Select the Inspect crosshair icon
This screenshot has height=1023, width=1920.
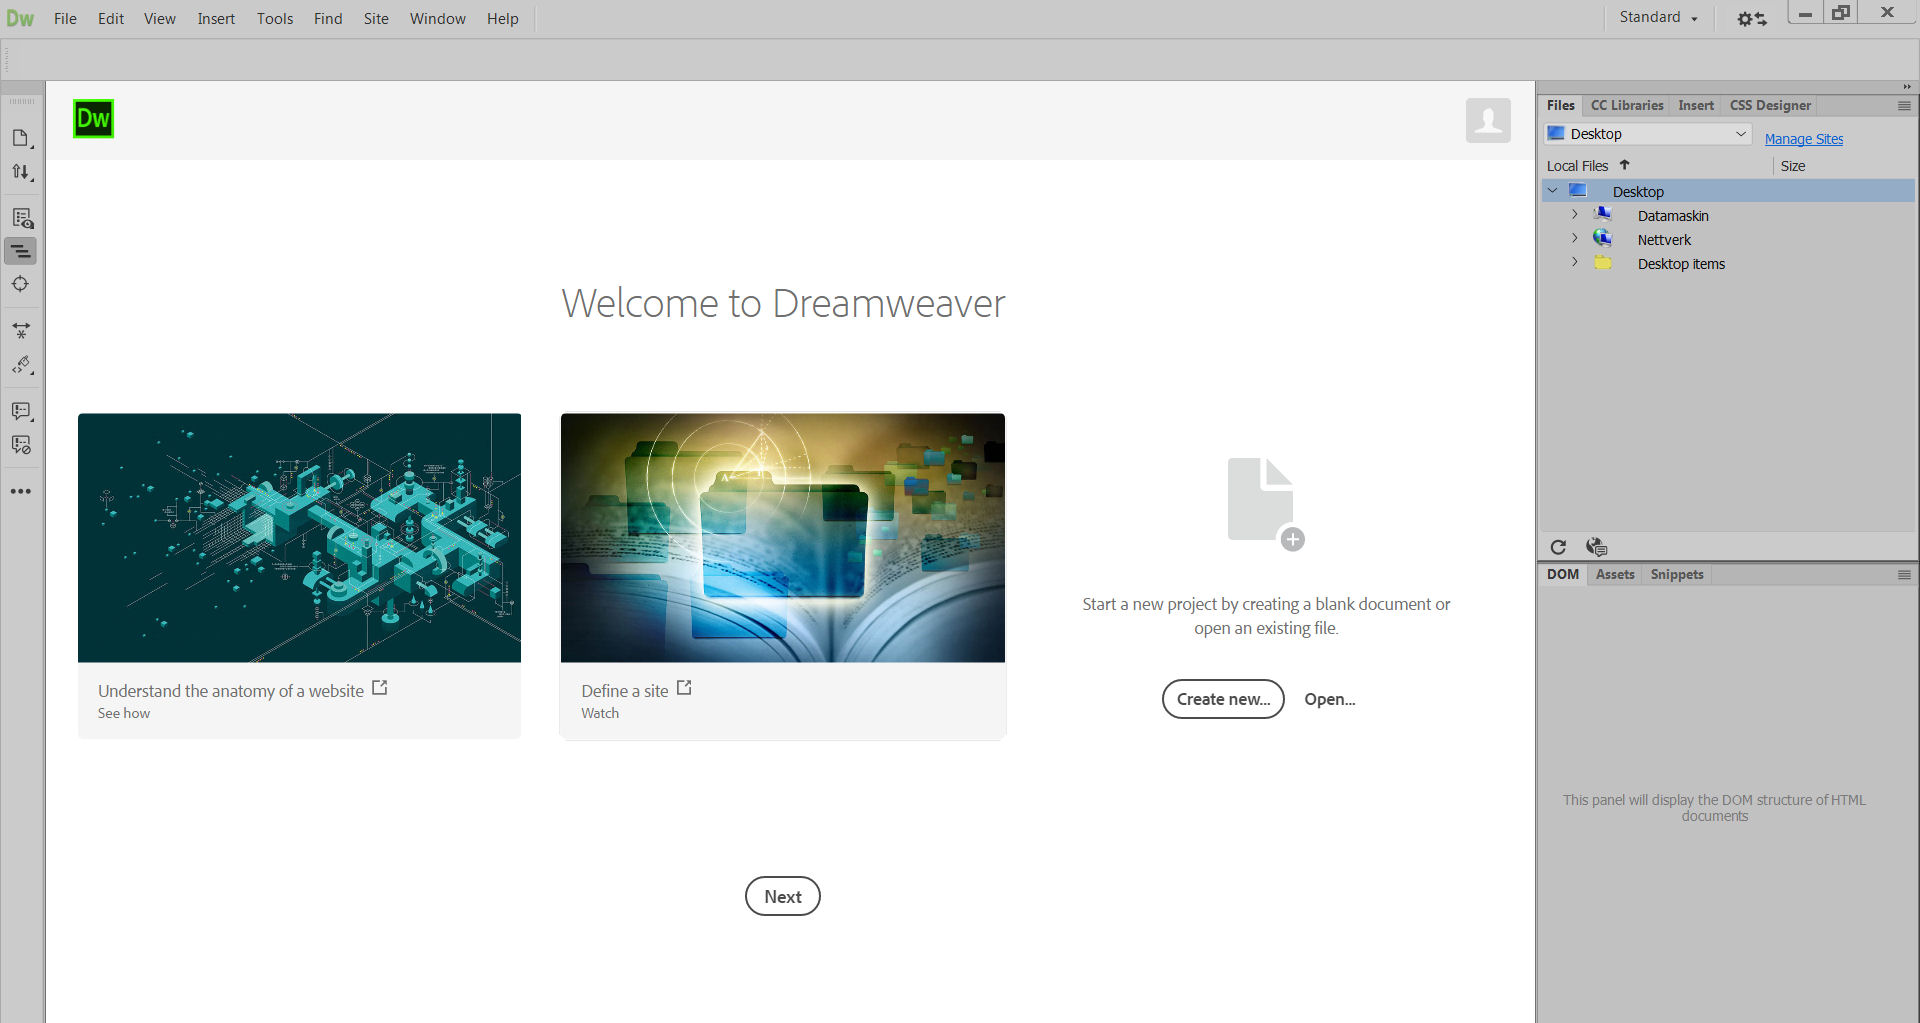[x=21, y=284]
